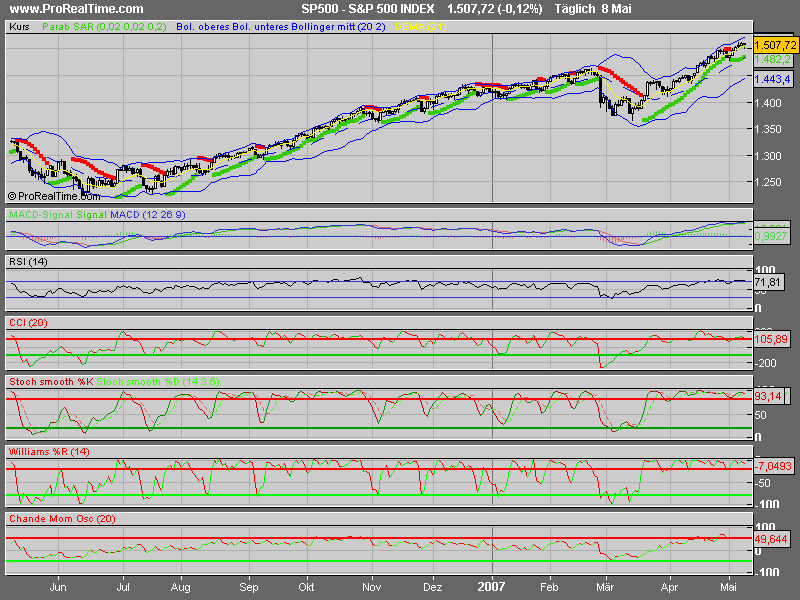This screenshot has width=800, height=600.
Task: Click the green 1.482,2 price tag
Action: (772, 60)
